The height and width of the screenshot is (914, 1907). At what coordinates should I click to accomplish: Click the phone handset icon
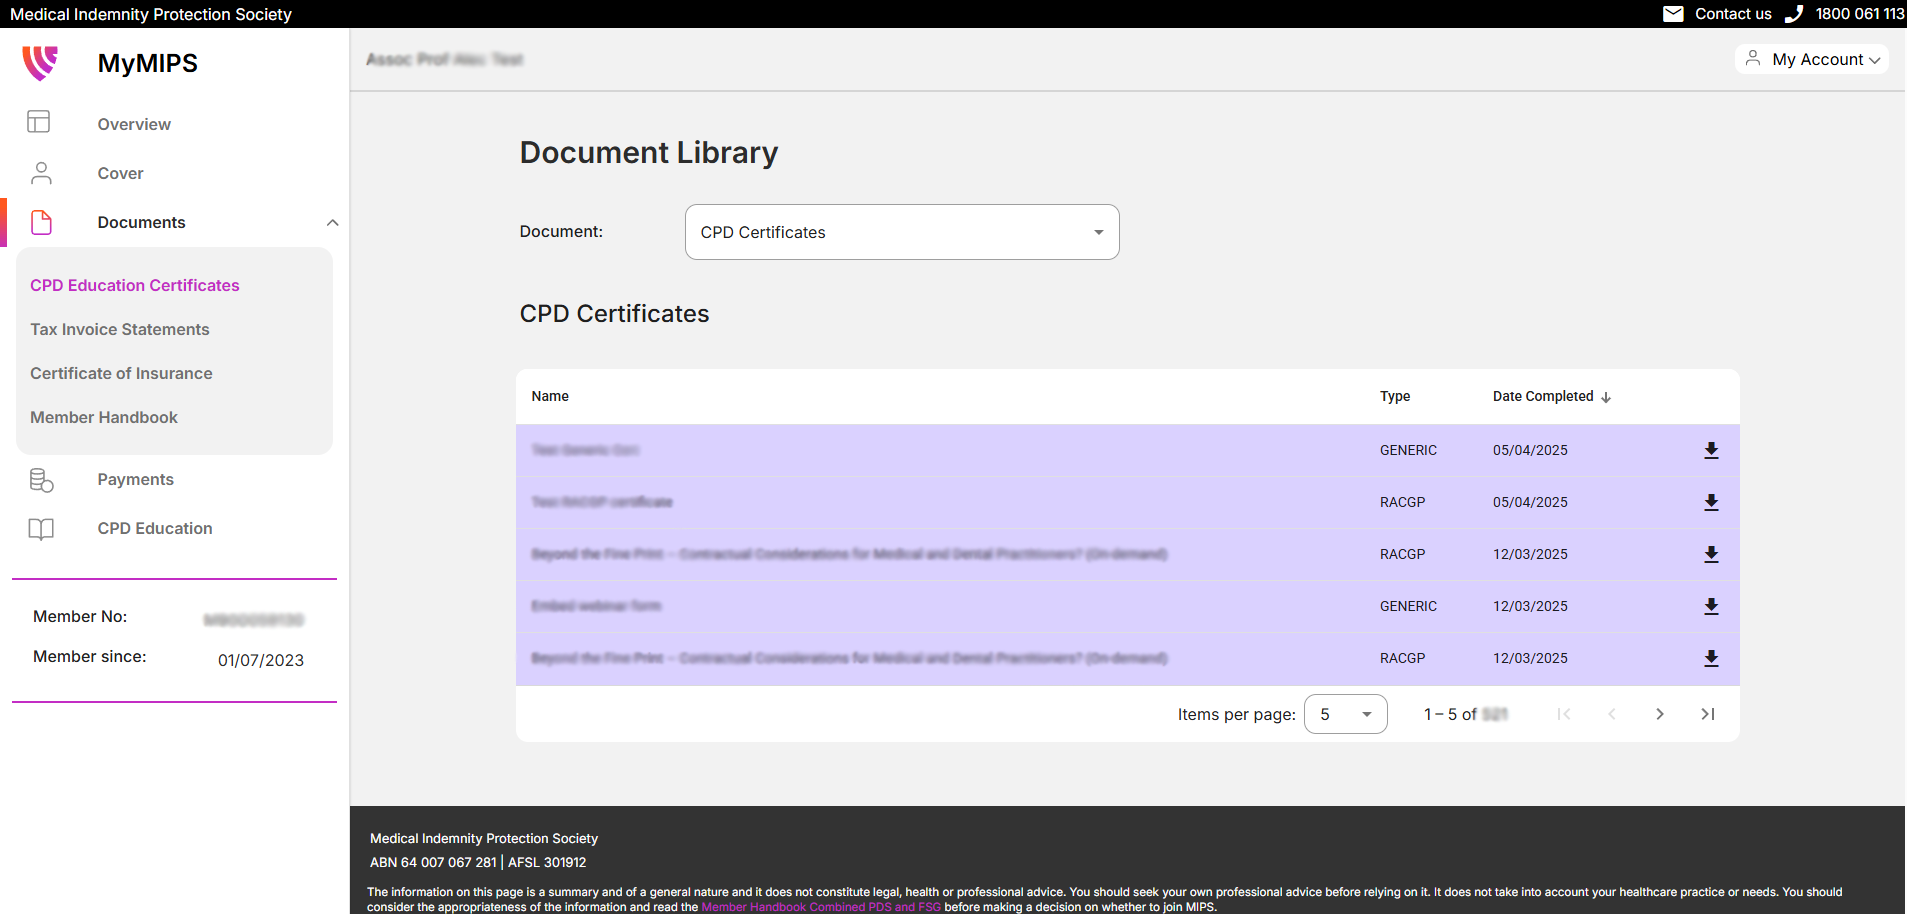pyautogui.click(x=1794, y=14)
